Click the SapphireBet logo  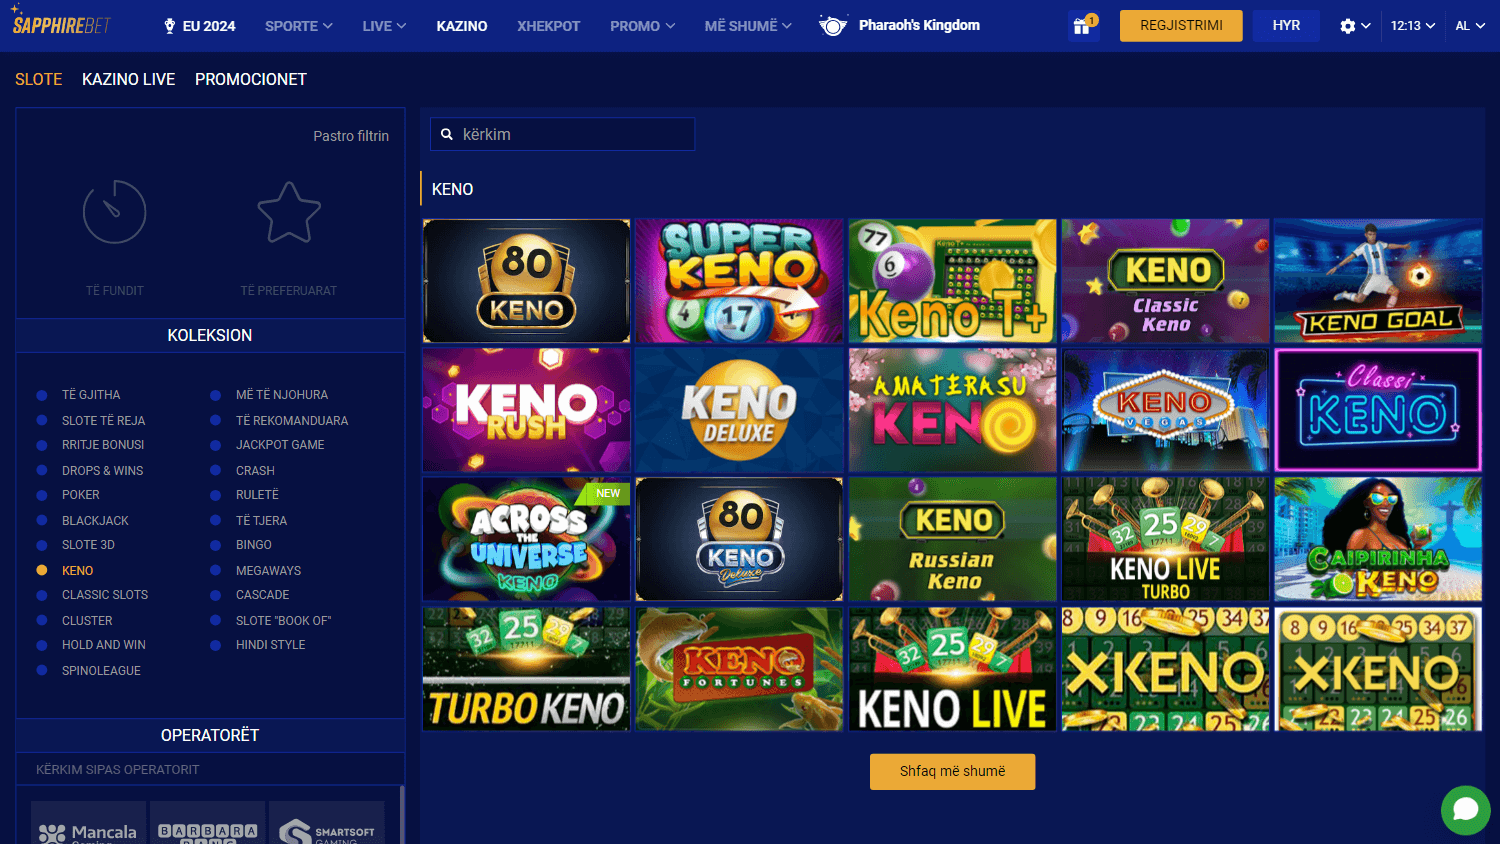point(61,22)
